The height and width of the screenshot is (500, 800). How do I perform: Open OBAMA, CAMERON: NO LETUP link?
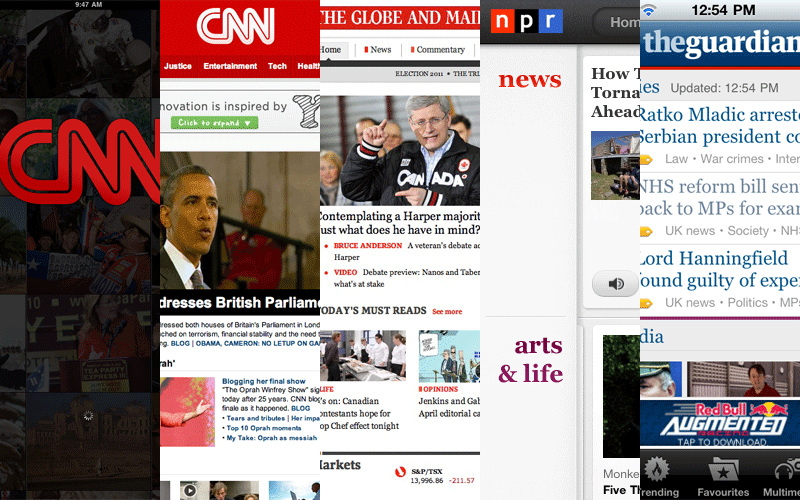click(x=258, y=343)
